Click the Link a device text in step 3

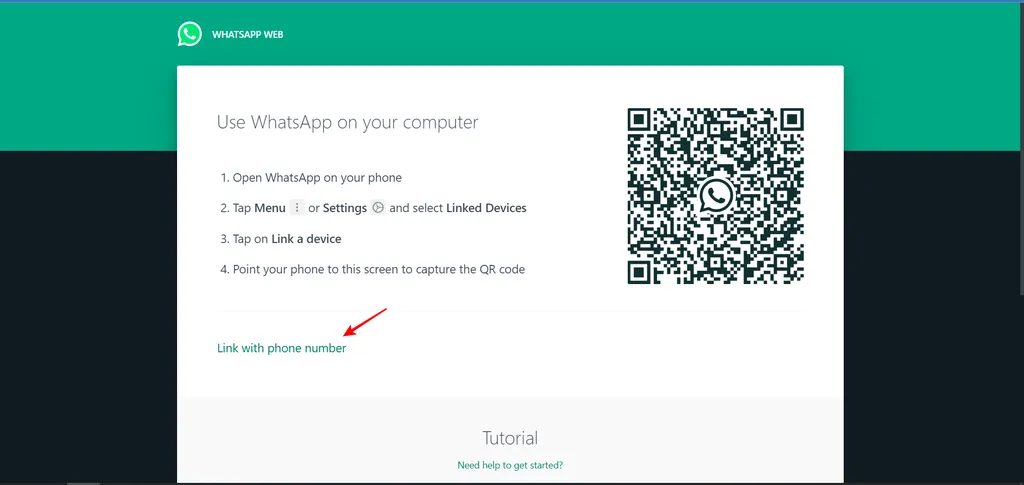pos(306,239)
